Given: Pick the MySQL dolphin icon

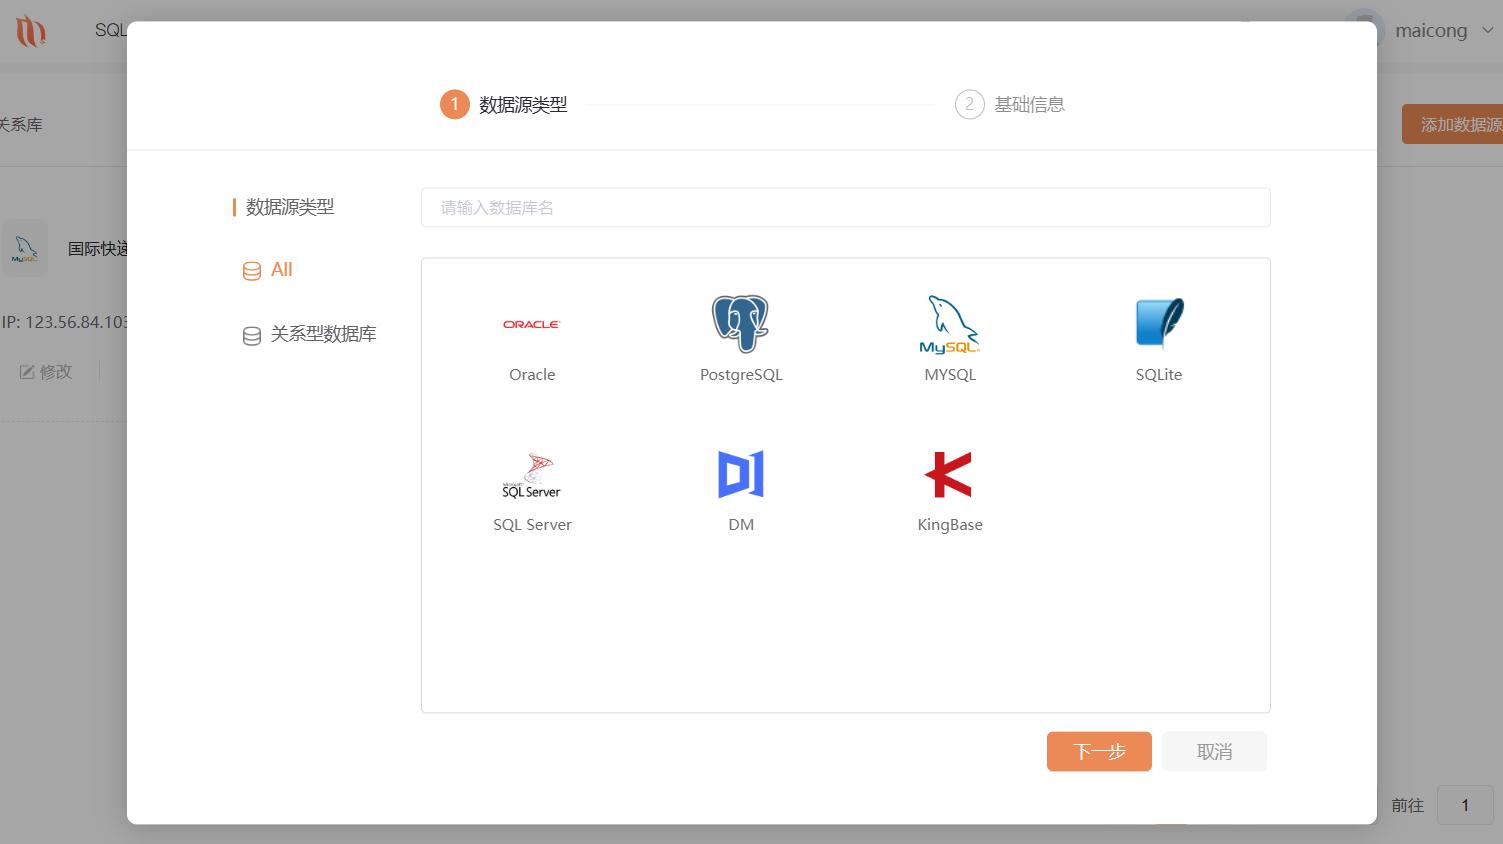Looking at the screenshot, I should [x=950, y=324].
